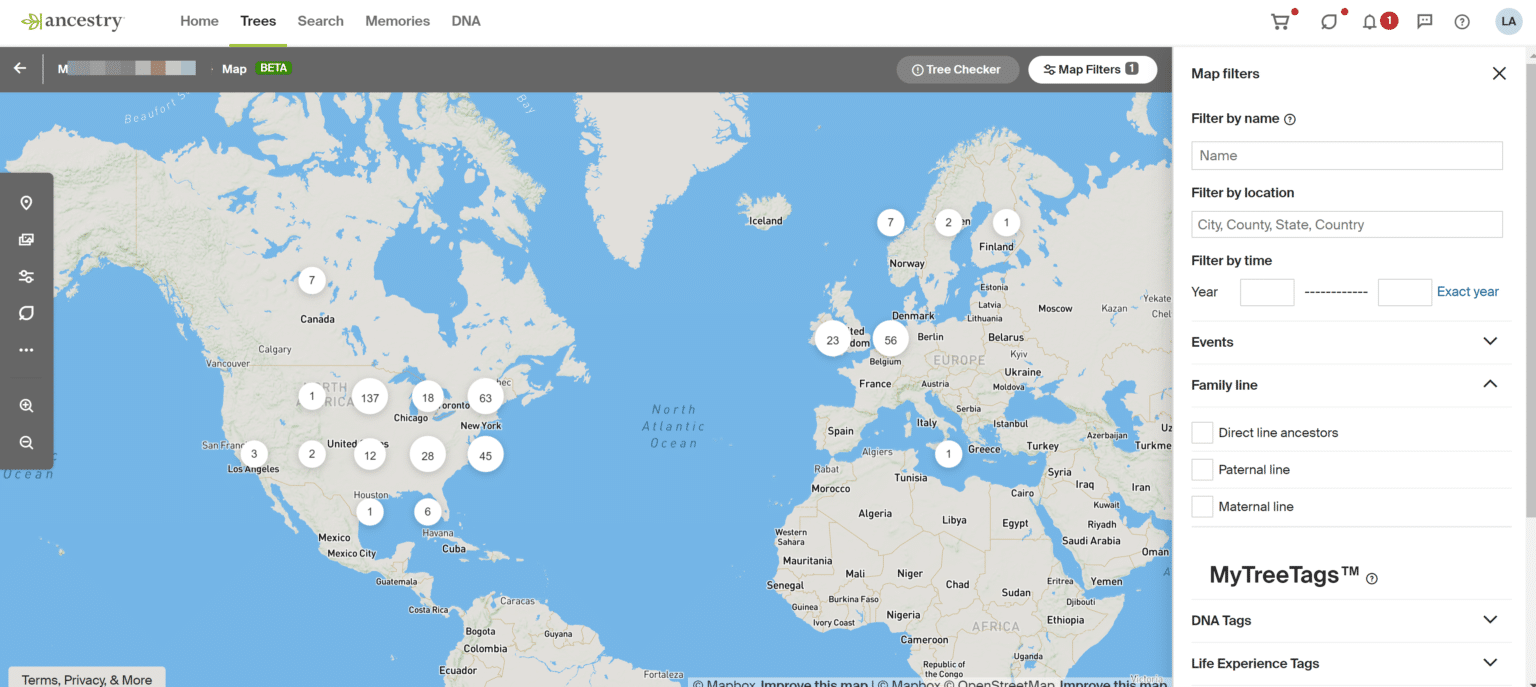Zoom in on the map using the magnifier icon
Screen dimensions: 1536x687
point(27,405)
